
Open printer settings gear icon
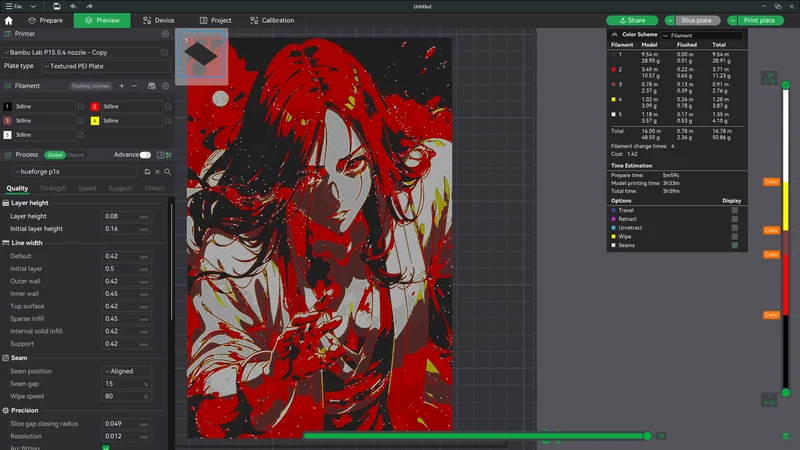click(x=165, y=34)
